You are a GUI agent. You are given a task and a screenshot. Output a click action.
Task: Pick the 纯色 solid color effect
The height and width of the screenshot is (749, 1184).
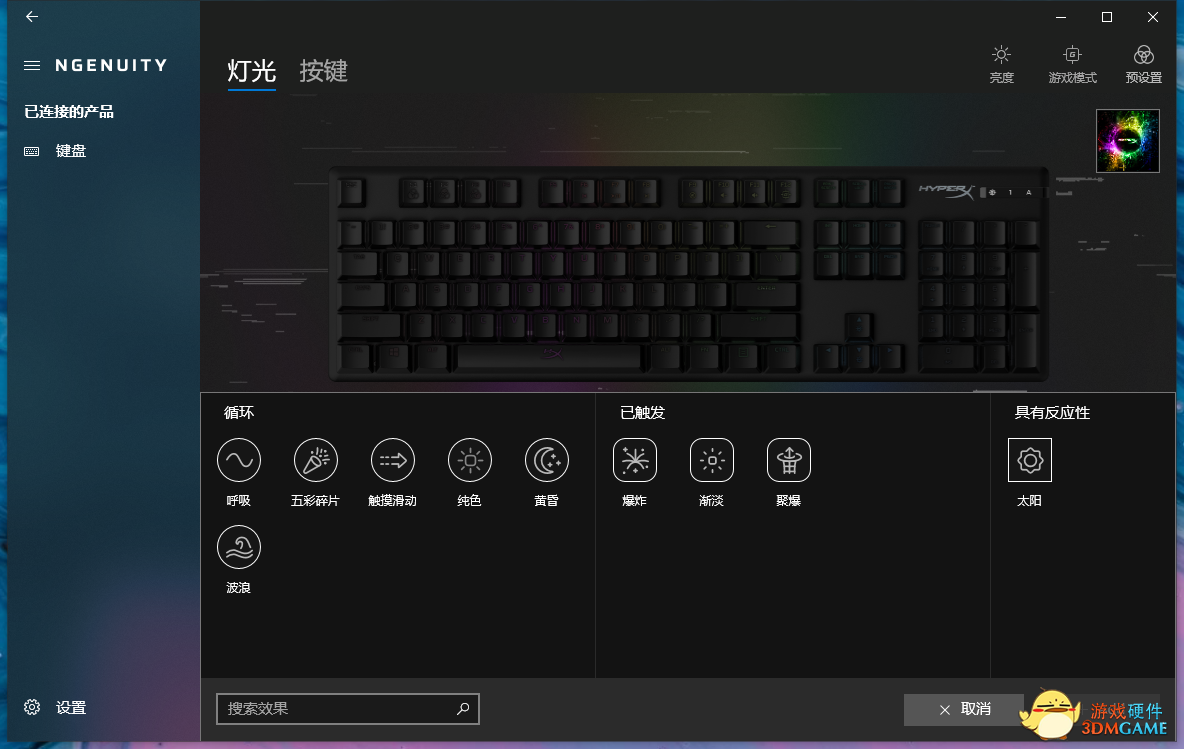coord(470,460)
